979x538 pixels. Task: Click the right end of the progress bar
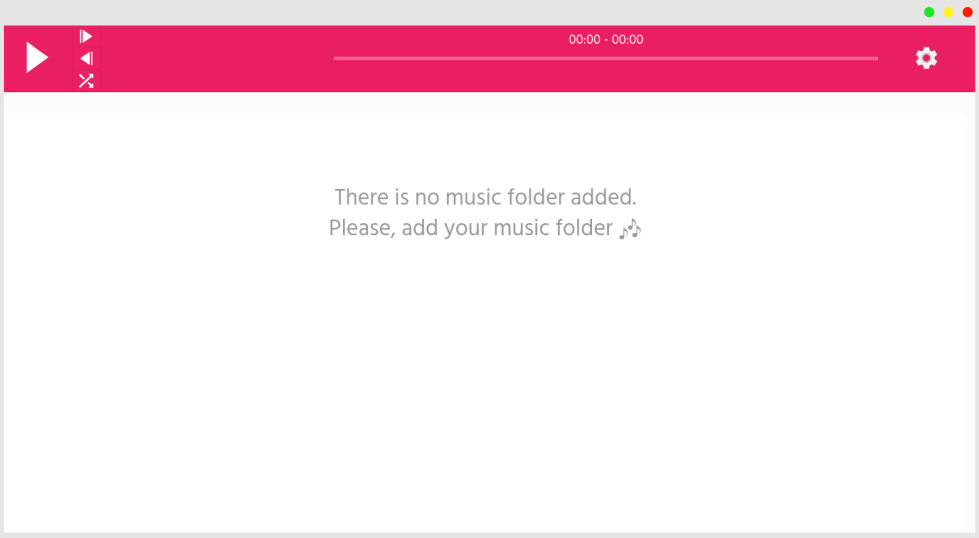coord(876,58)
